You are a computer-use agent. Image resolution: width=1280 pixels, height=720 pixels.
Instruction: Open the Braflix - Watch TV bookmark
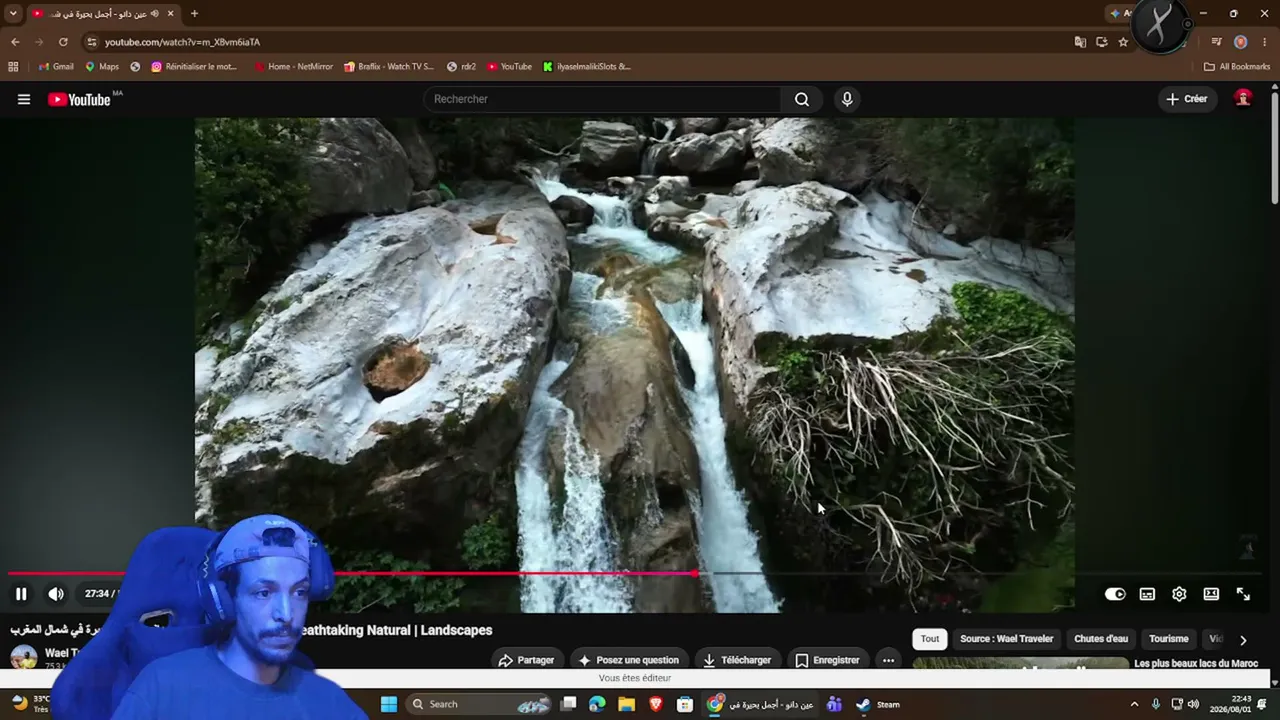click(x=389, y=67)
